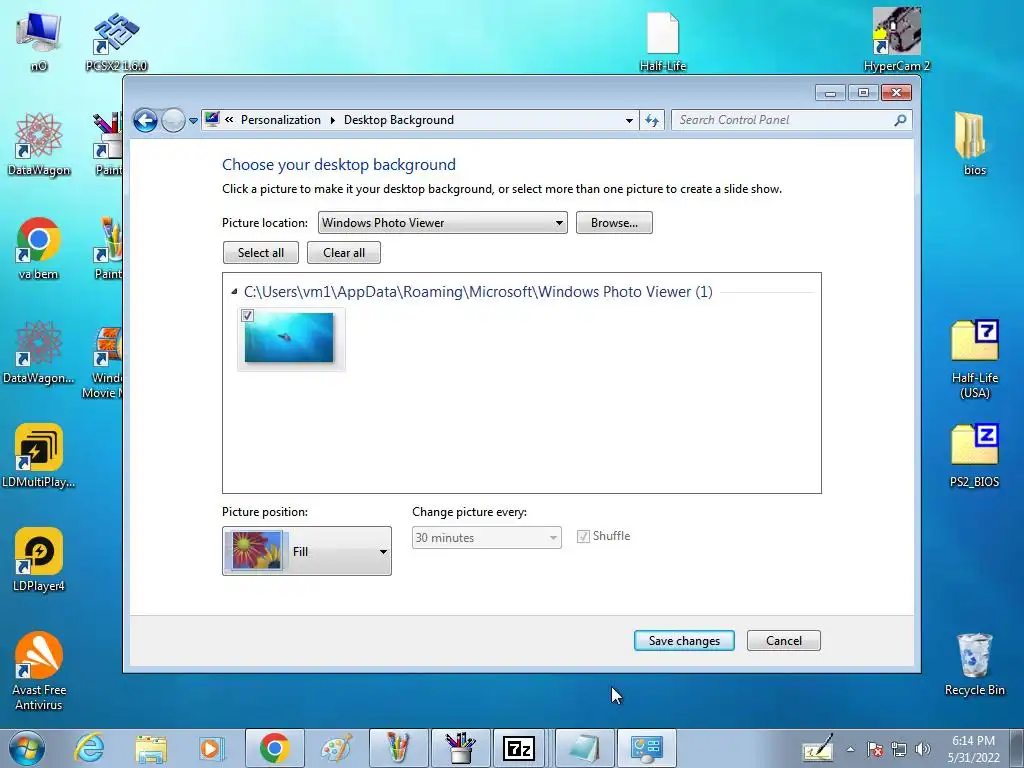Open the Picture location dropdown
The width and height of the screenshot is (1024, 768).
click(x=443, y=223)
